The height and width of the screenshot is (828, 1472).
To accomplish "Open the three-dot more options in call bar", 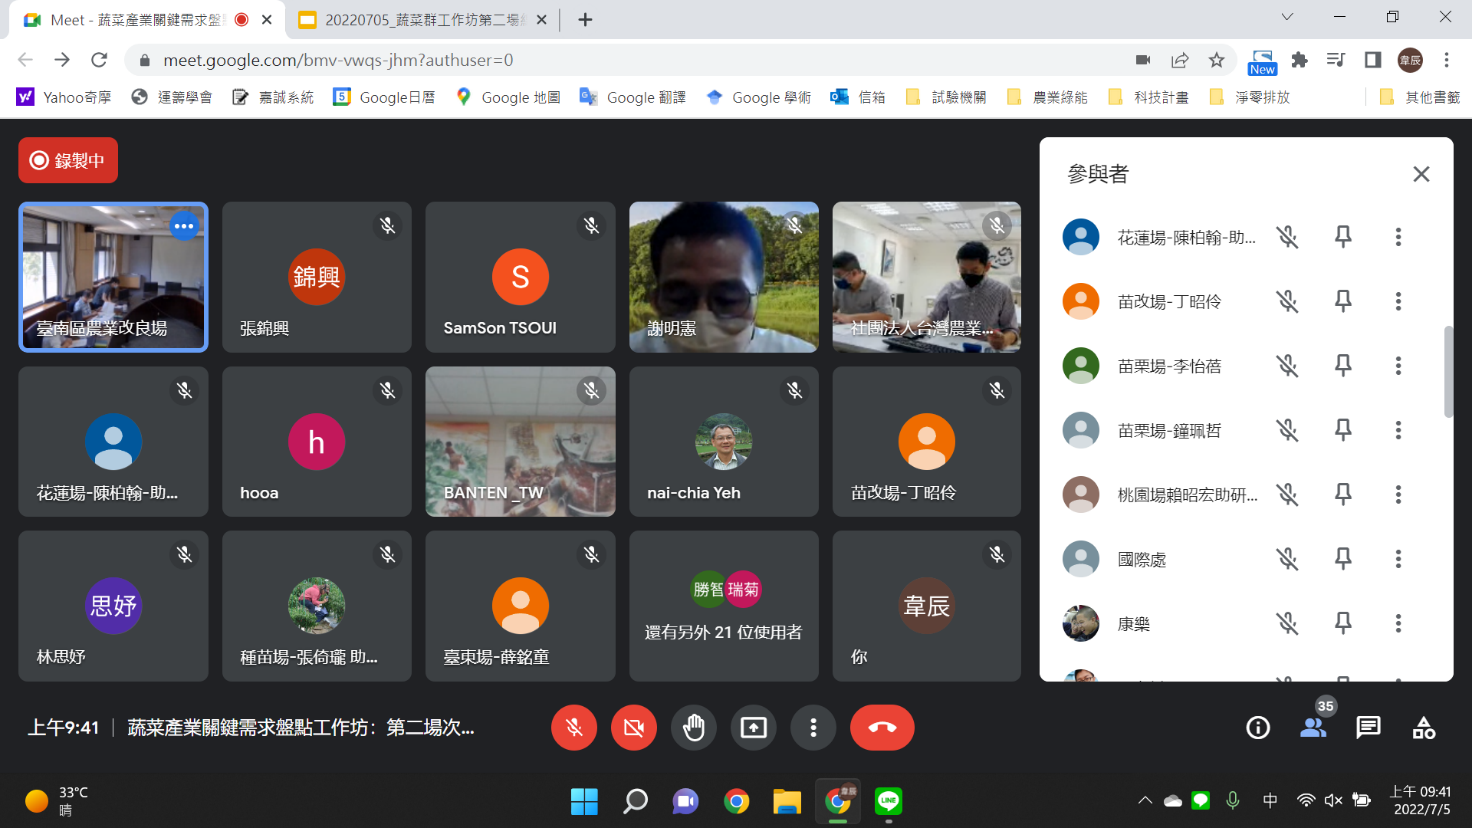I will (x=813, y=728).
